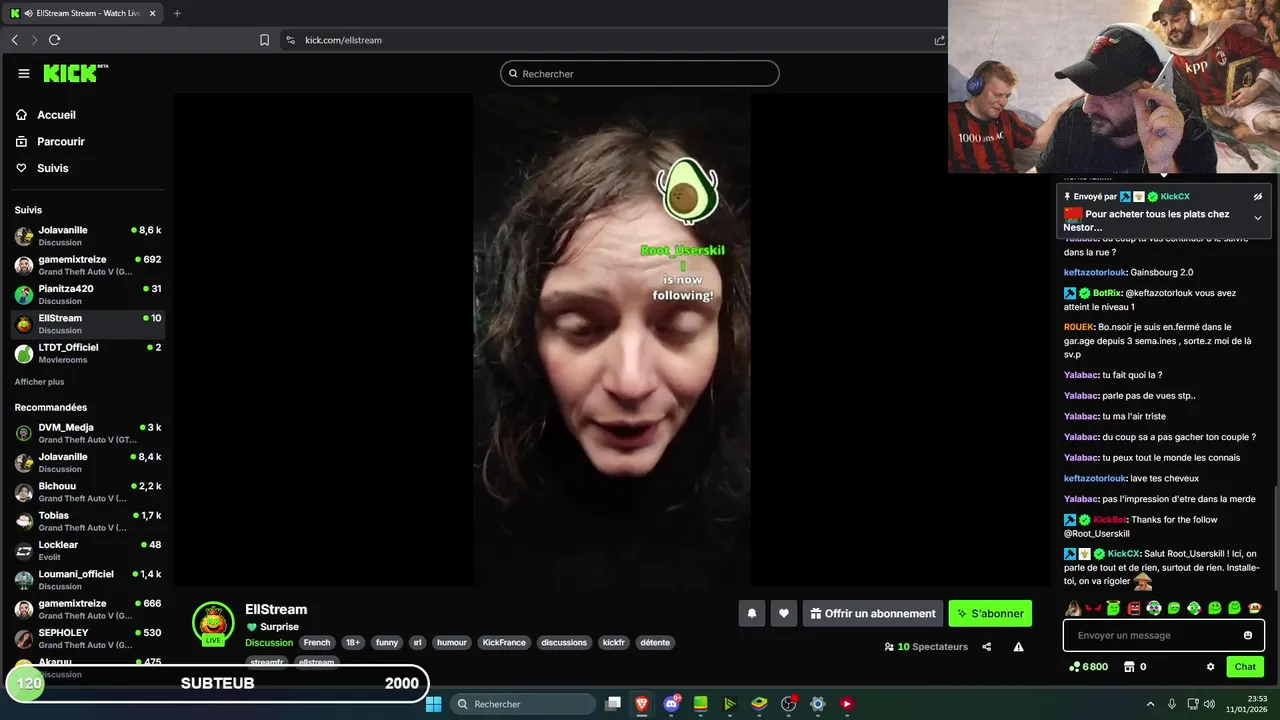Open Jolavanille channel in Suivis list

pos(88,236)
